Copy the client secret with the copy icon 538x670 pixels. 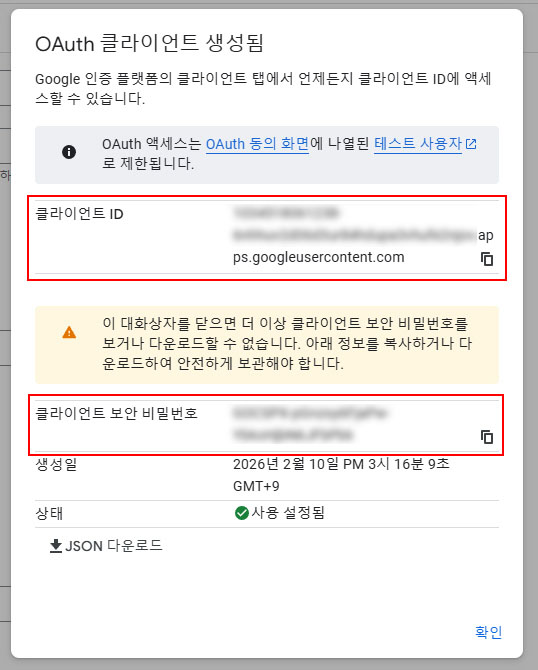(487, 437)
